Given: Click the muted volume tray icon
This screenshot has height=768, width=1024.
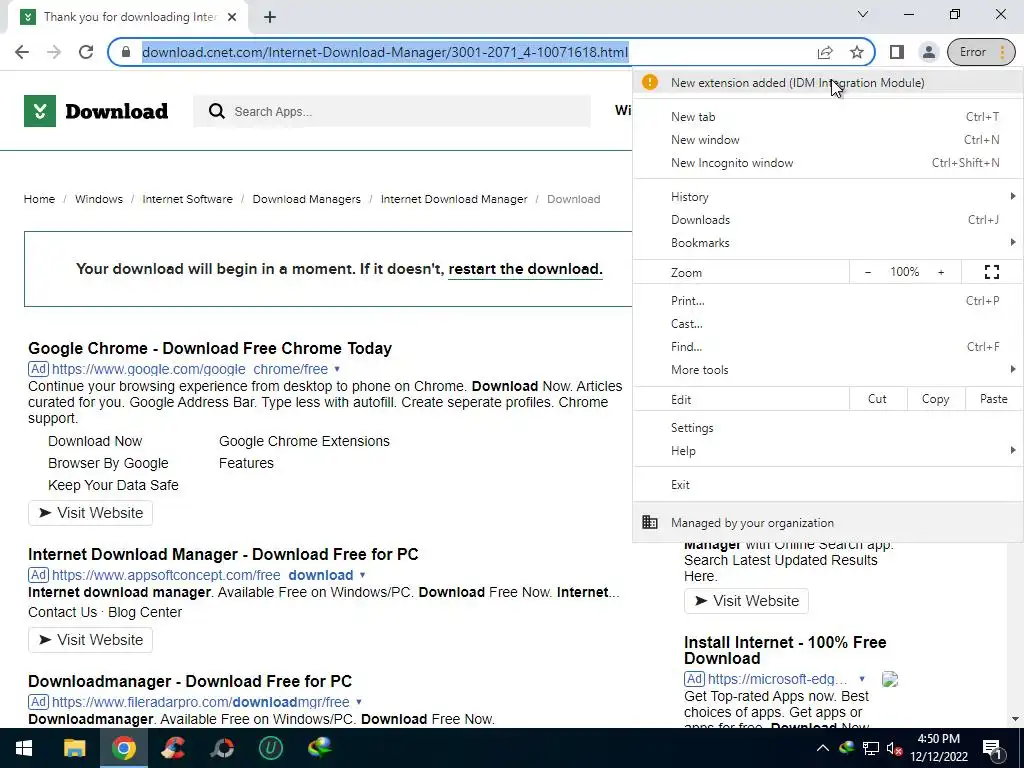Looking at the screenshot, I should tap(895, 748).
